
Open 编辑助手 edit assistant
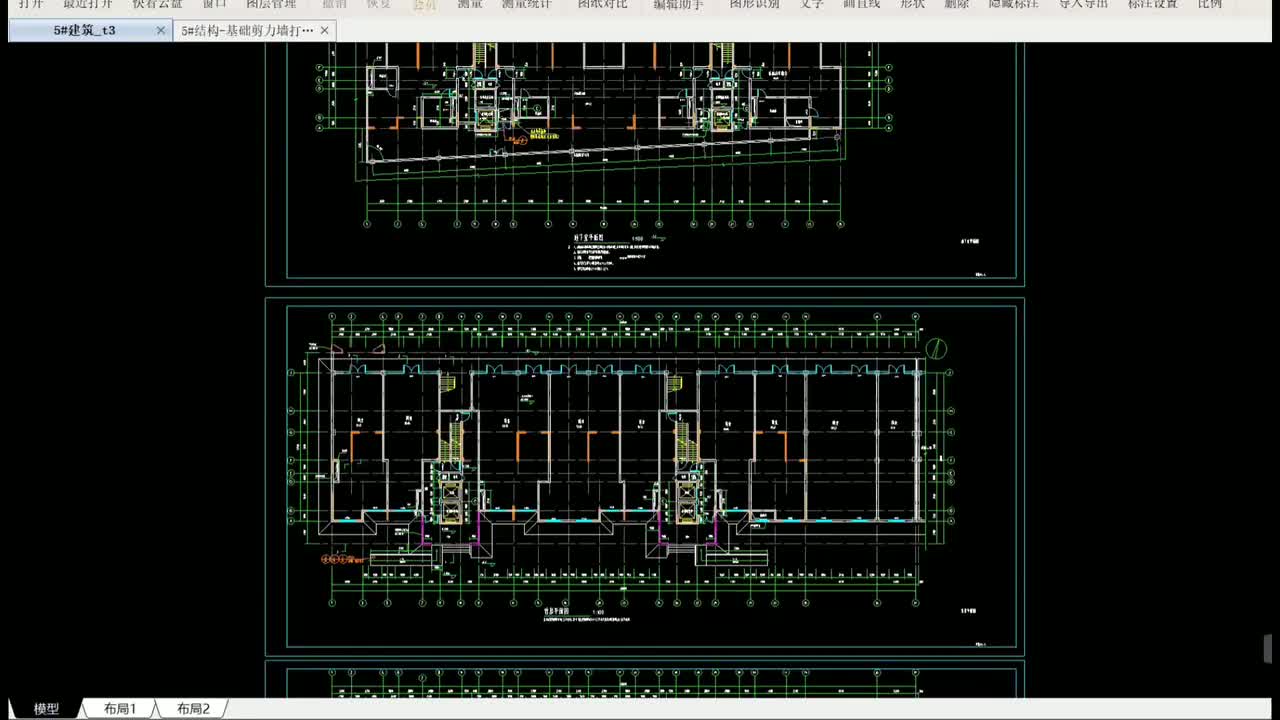[679, 4]
